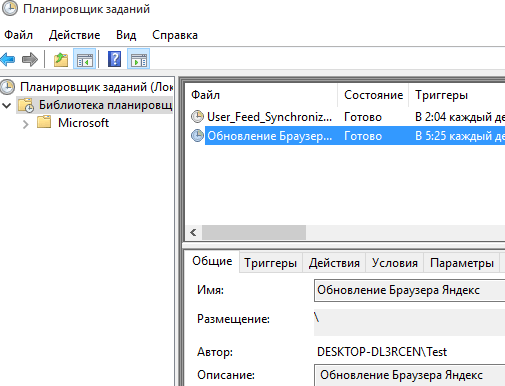
Task: Click the author value DESKTOP-DL3RCEN\Test
Action: coord(382,352)
